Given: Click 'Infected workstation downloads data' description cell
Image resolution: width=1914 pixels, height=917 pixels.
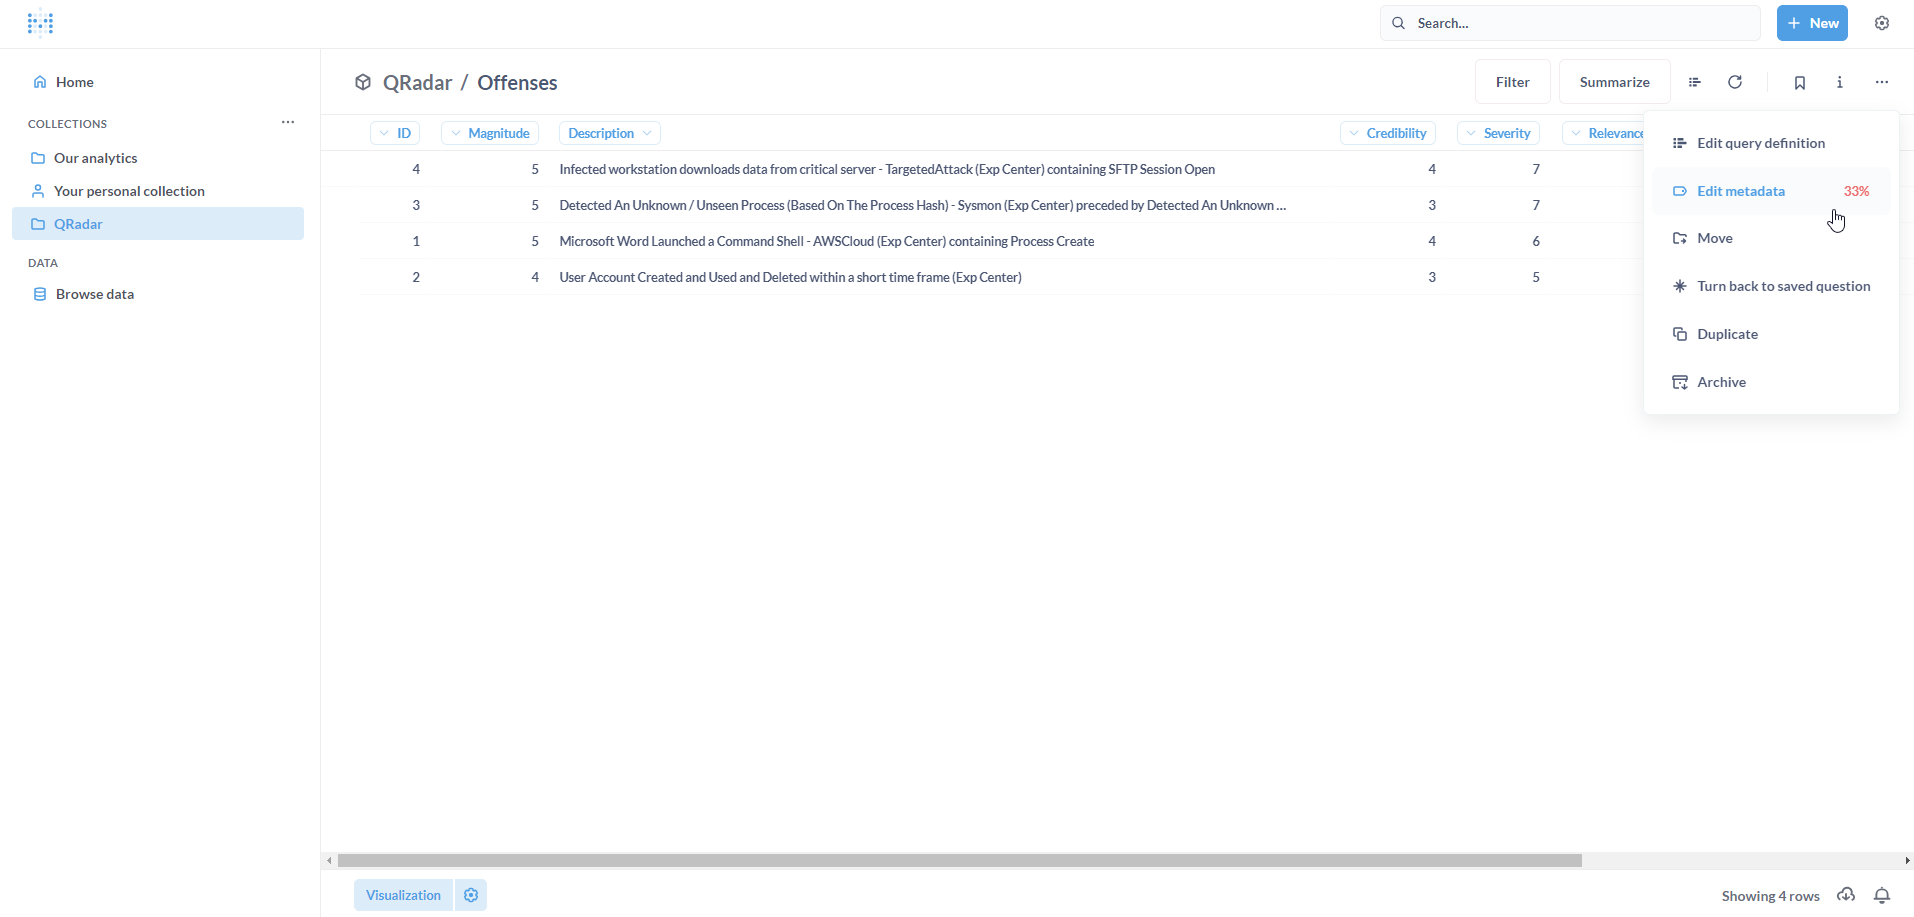Looking at the screenshot, I should click(x=887, y=169).
